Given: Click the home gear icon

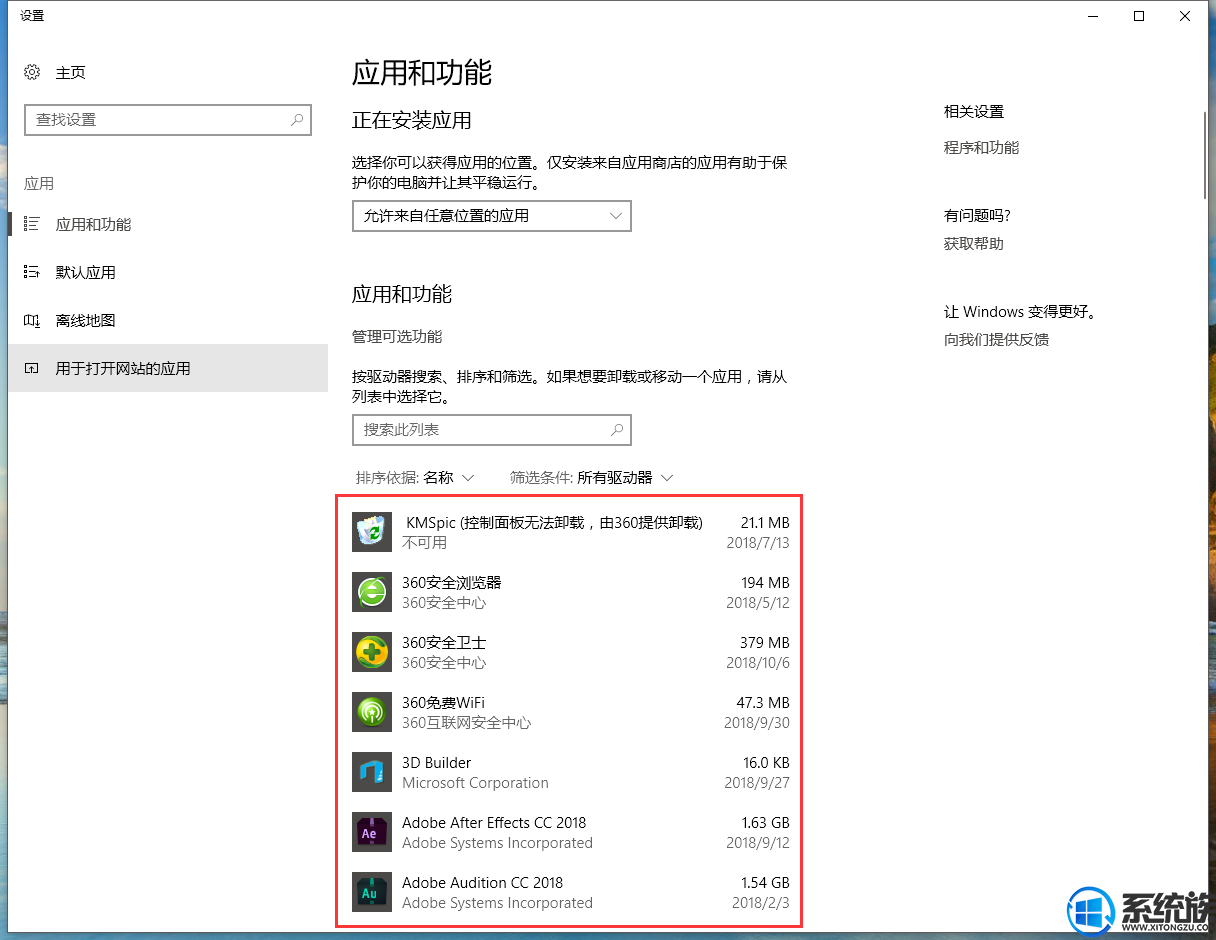Looking at the screenshot, I should tap(32, 72).
